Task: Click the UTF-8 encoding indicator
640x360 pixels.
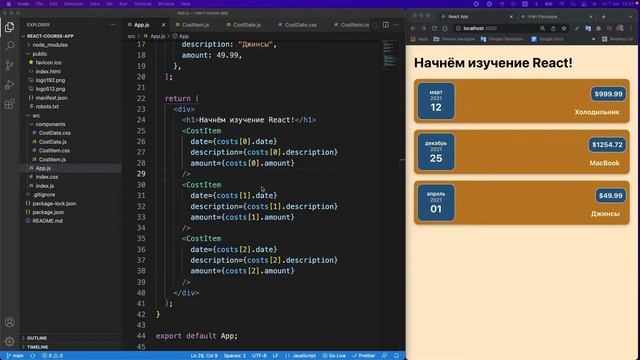Action: pyautogui.click(x=259, y=356)
